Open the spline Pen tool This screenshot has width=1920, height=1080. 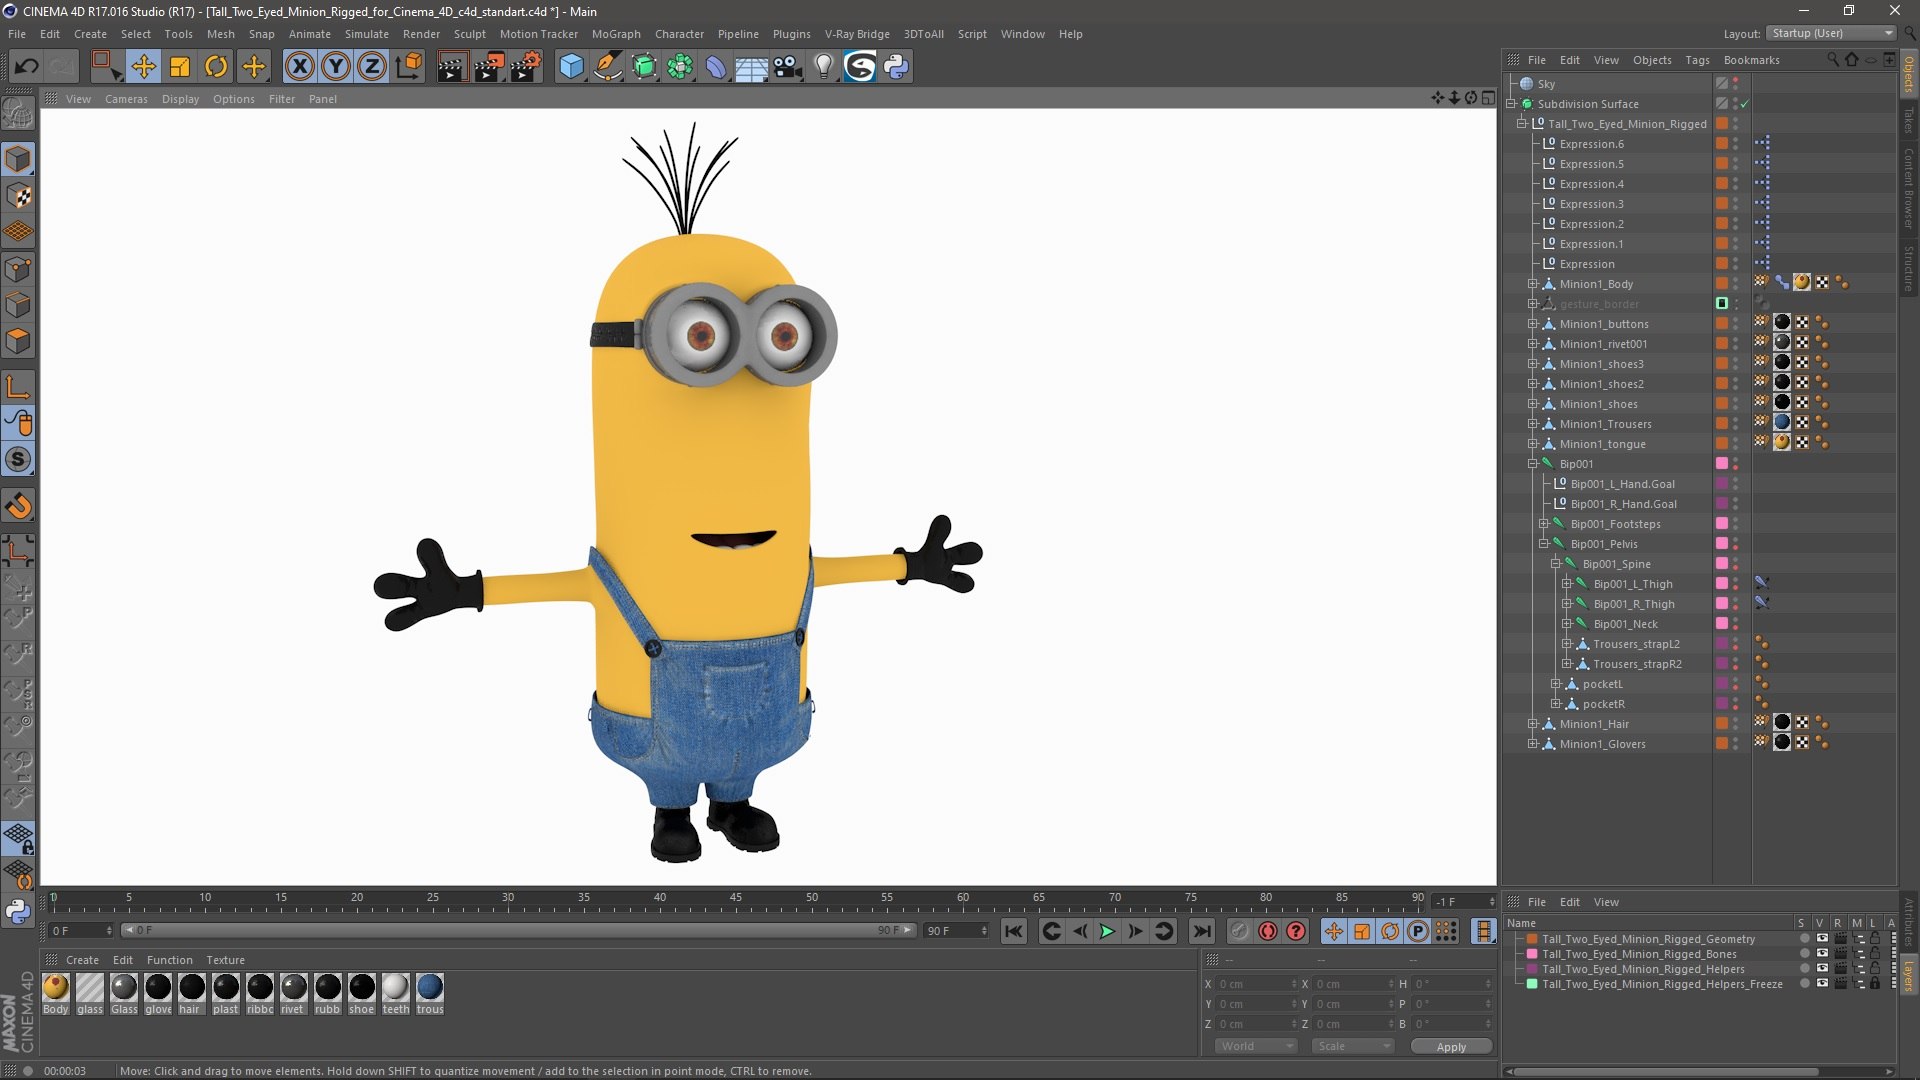coord(607,67)
